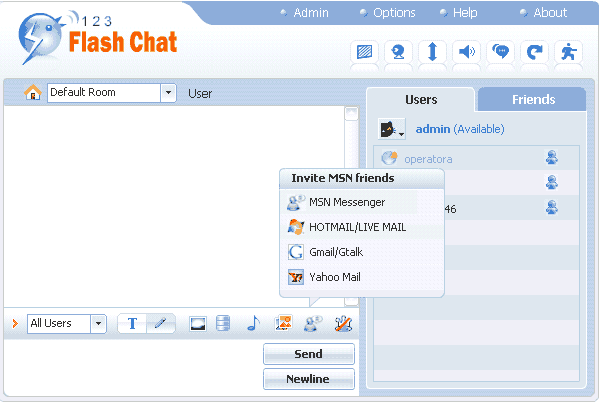Click the vertical double-arrow icon
Screen dimensions: 600x403
pos(432,52)
